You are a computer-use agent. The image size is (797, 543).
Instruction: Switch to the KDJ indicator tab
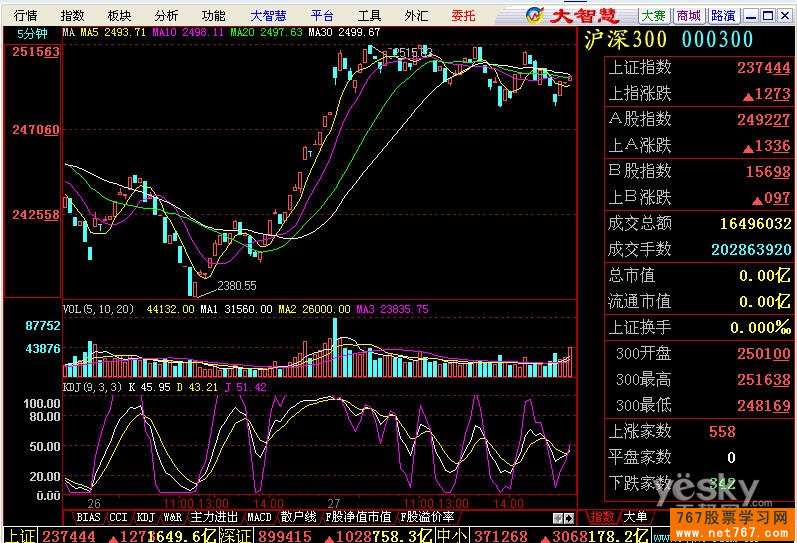[x=145, y=517]
